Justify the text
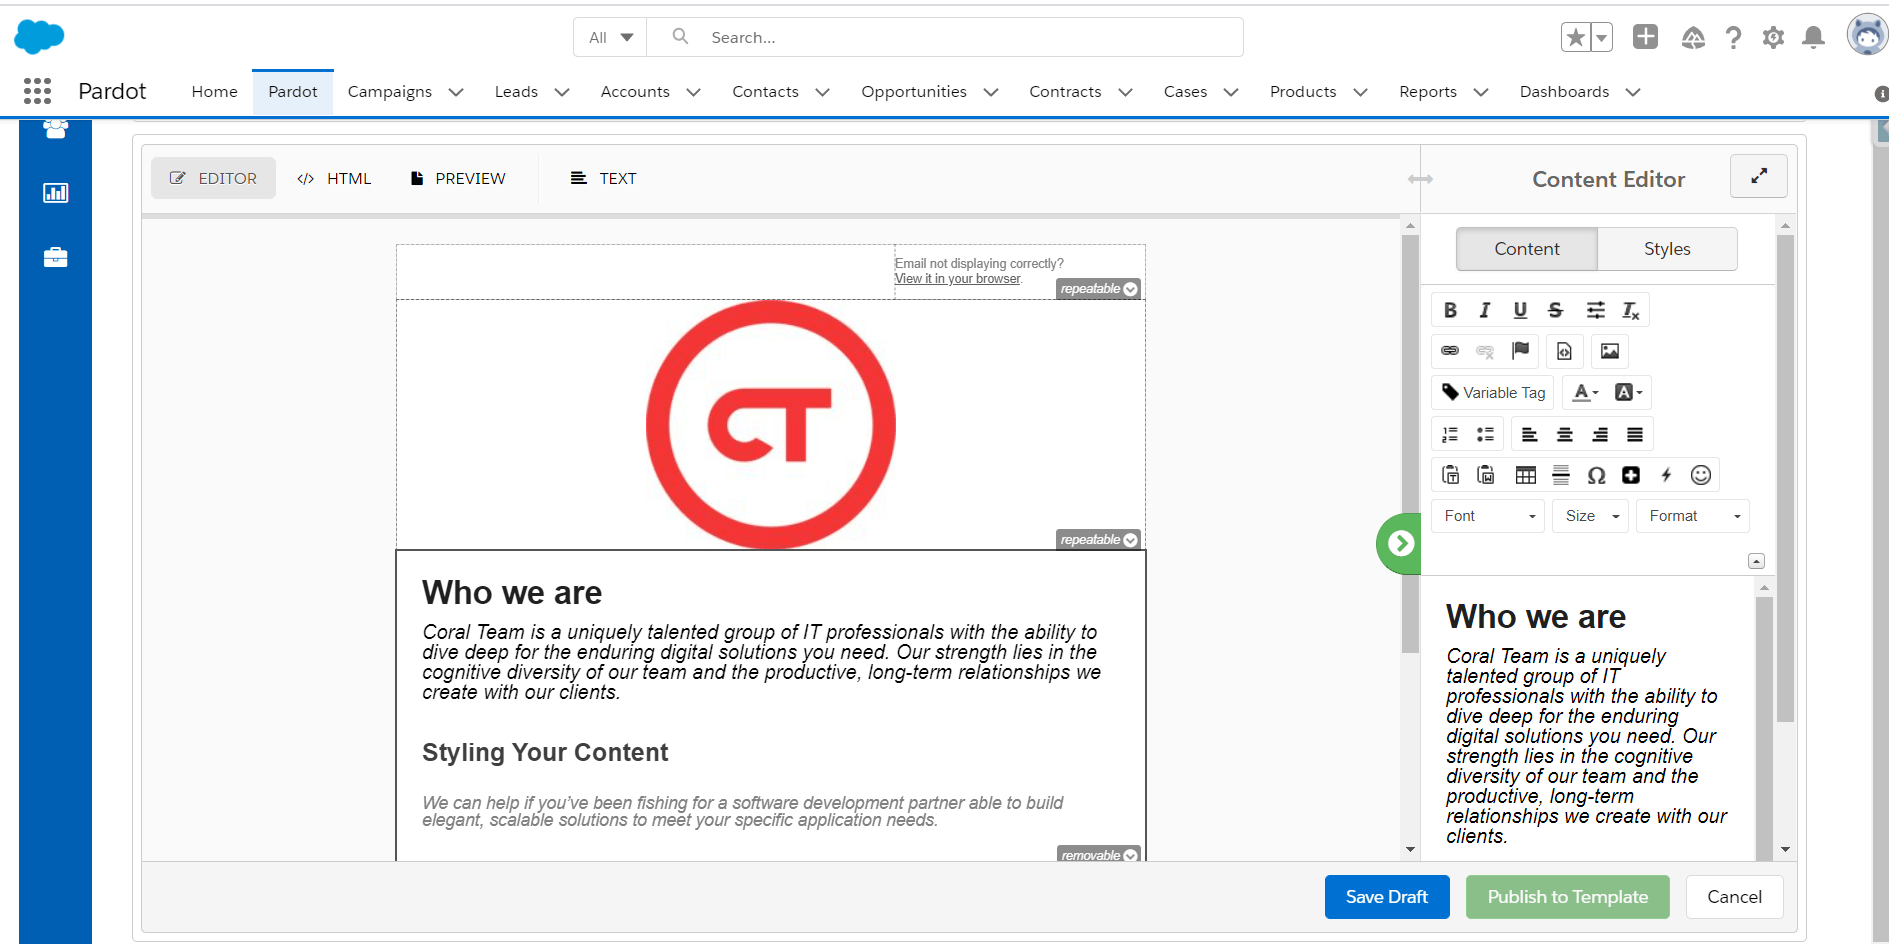This screenshot has width=1889, height=944. [1635, 434]
